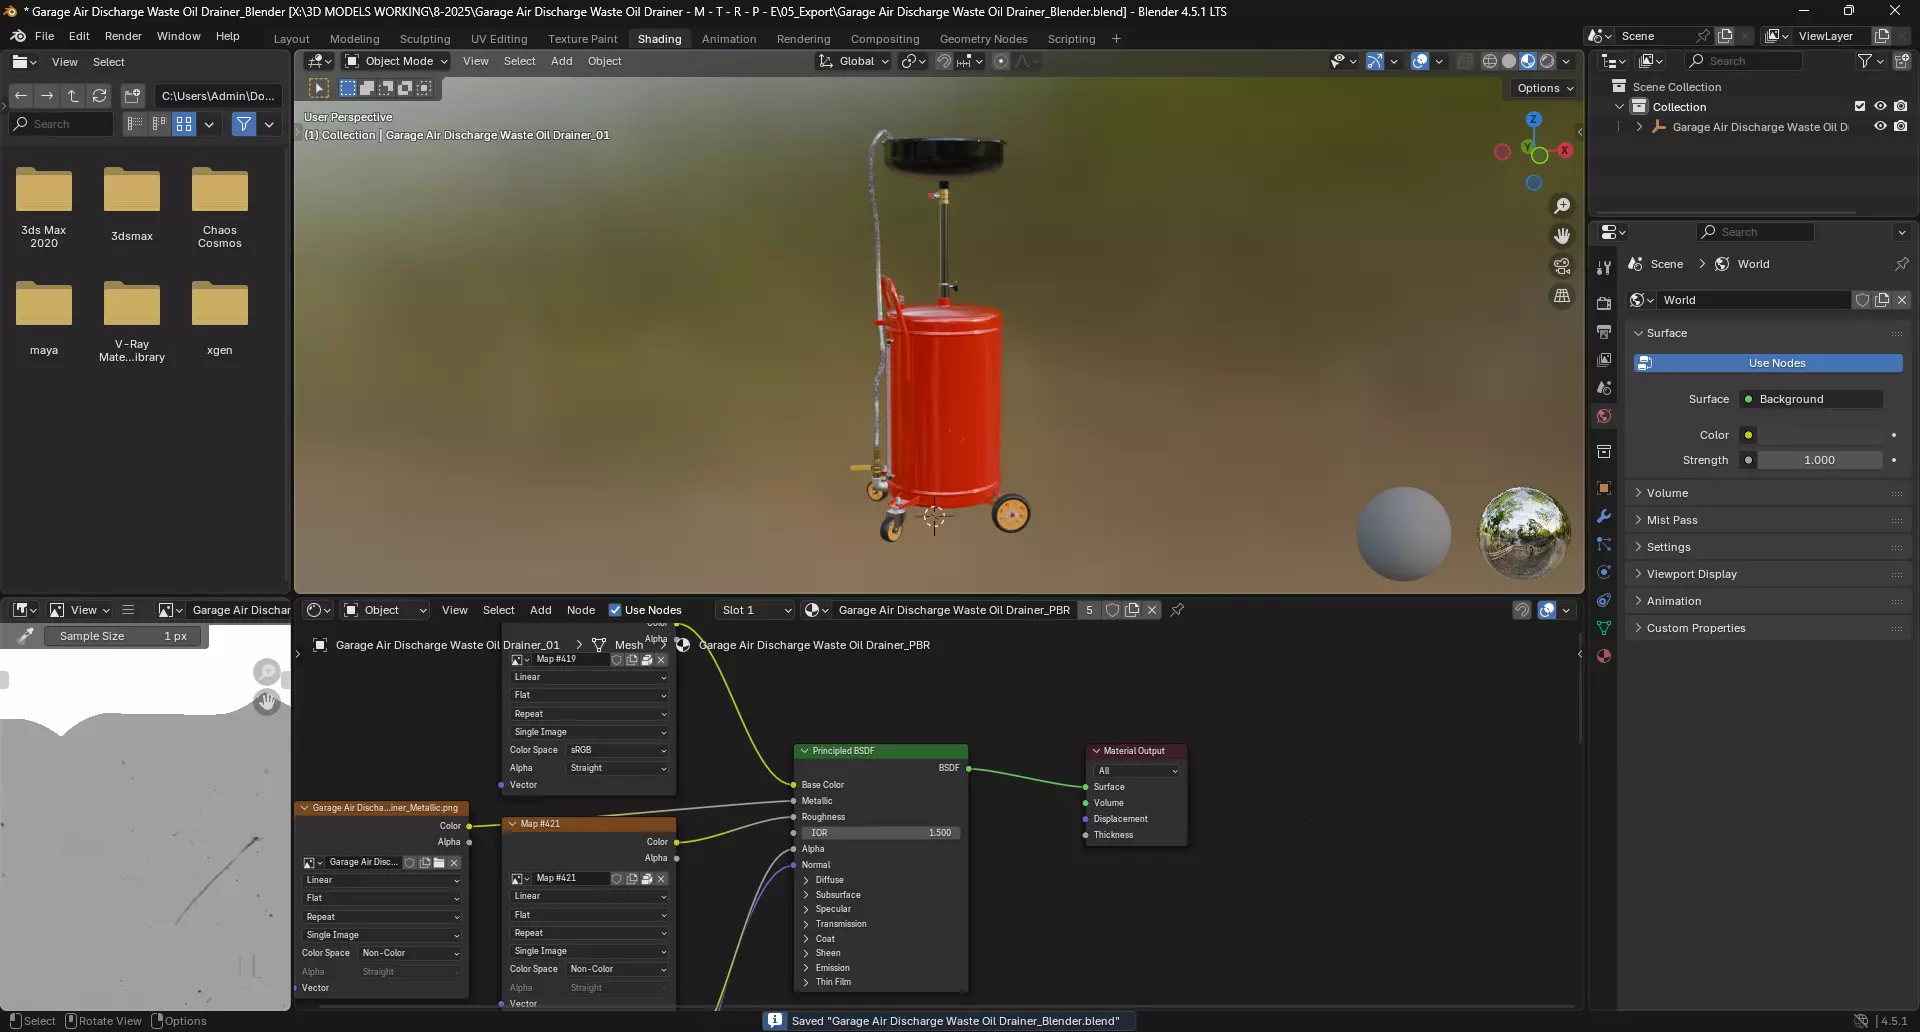This screenshot has width=1920, height=1032.
Task: Open the View Layer properties tab
Action: click(1604, 360)
